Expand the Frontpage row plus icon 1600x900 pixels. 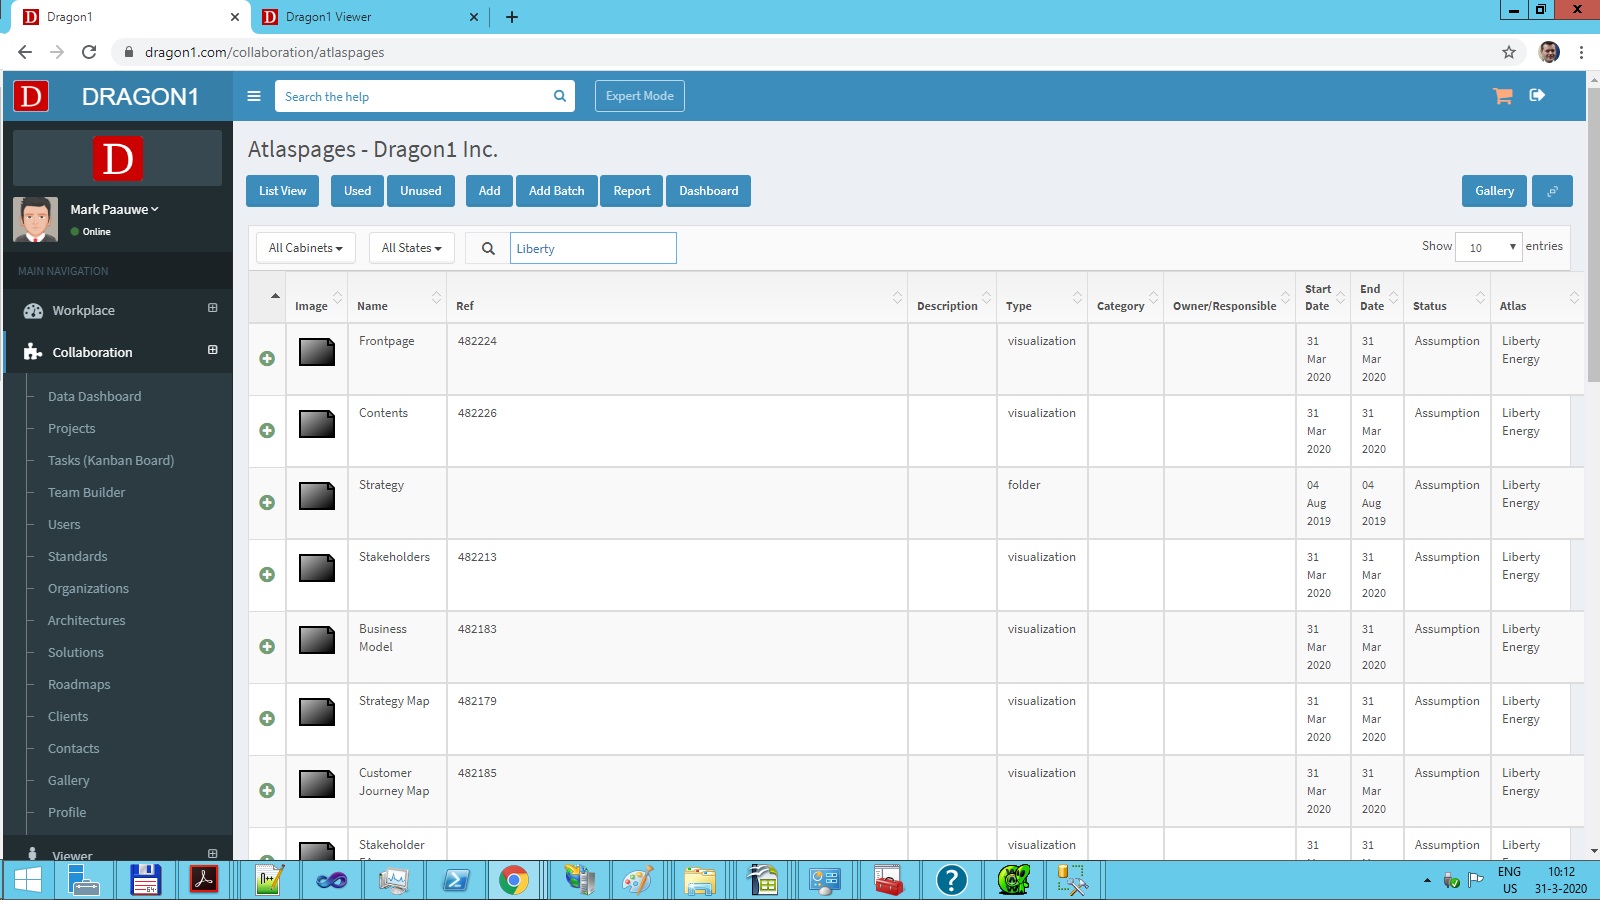[x=267, y=358]
